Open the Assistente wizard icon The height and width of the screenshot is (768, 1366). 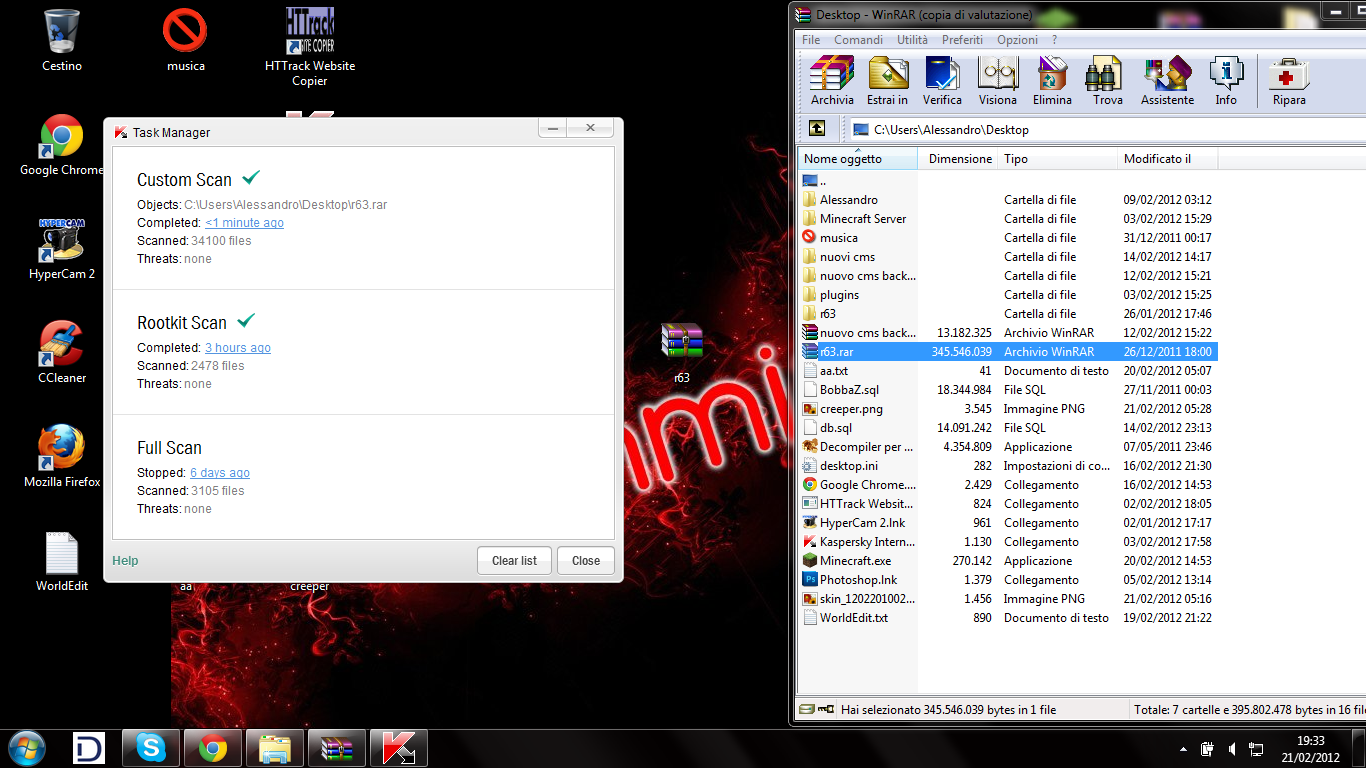1167,81
